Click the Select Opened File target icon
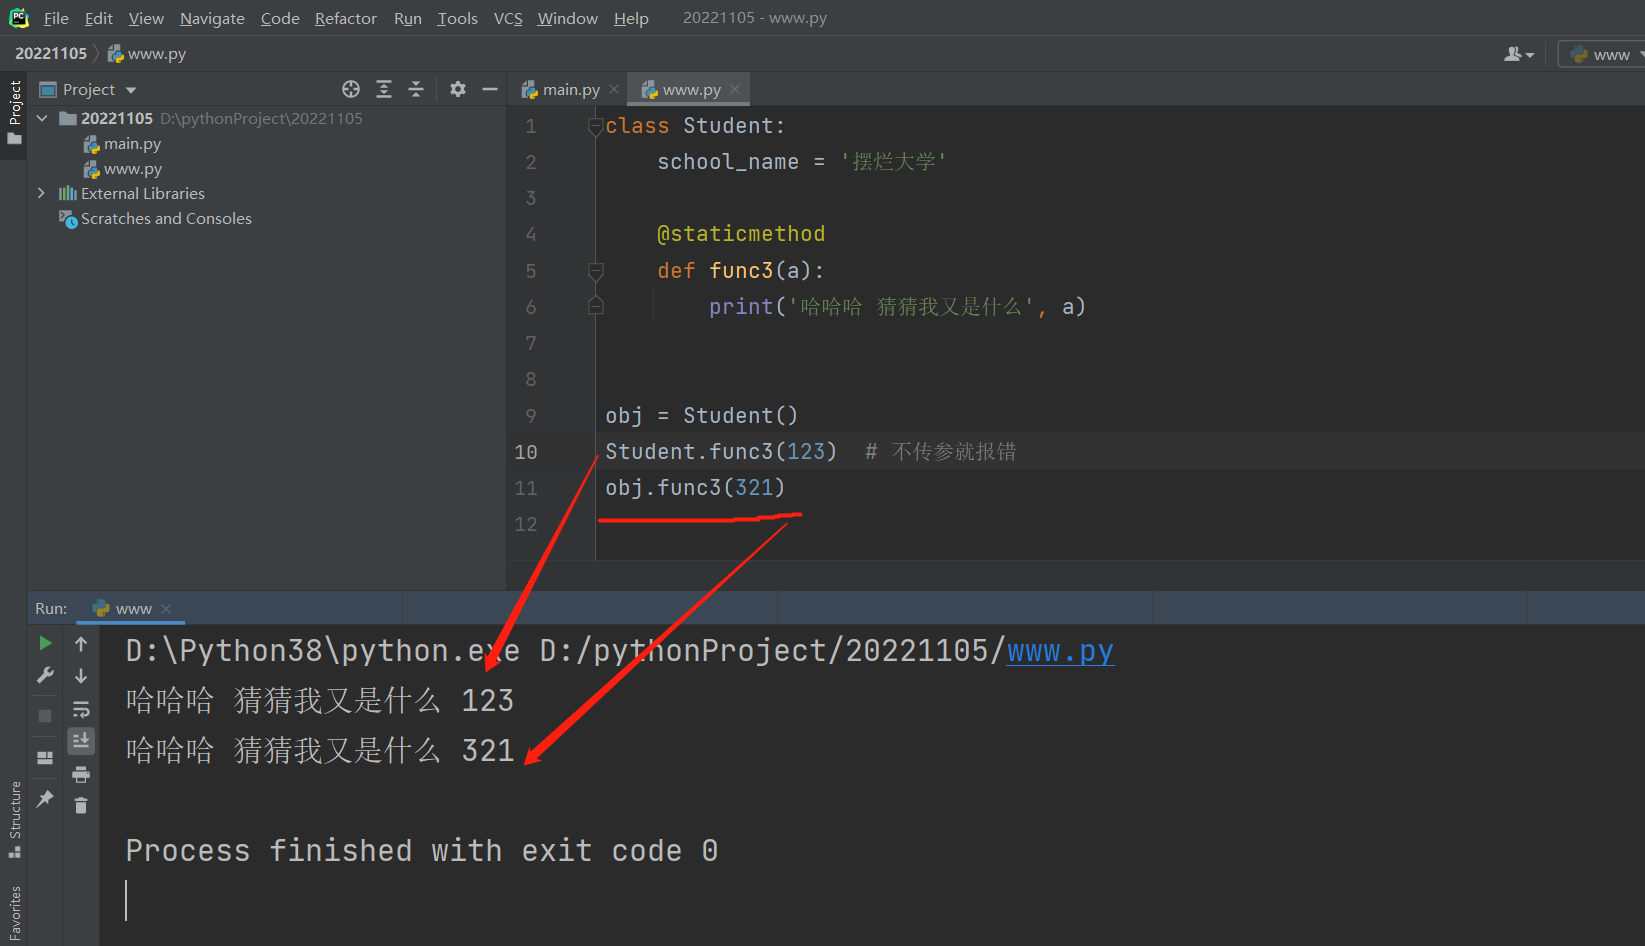Image resolution: width=1645 pixels, height=946 pixels. coord(351,89)
